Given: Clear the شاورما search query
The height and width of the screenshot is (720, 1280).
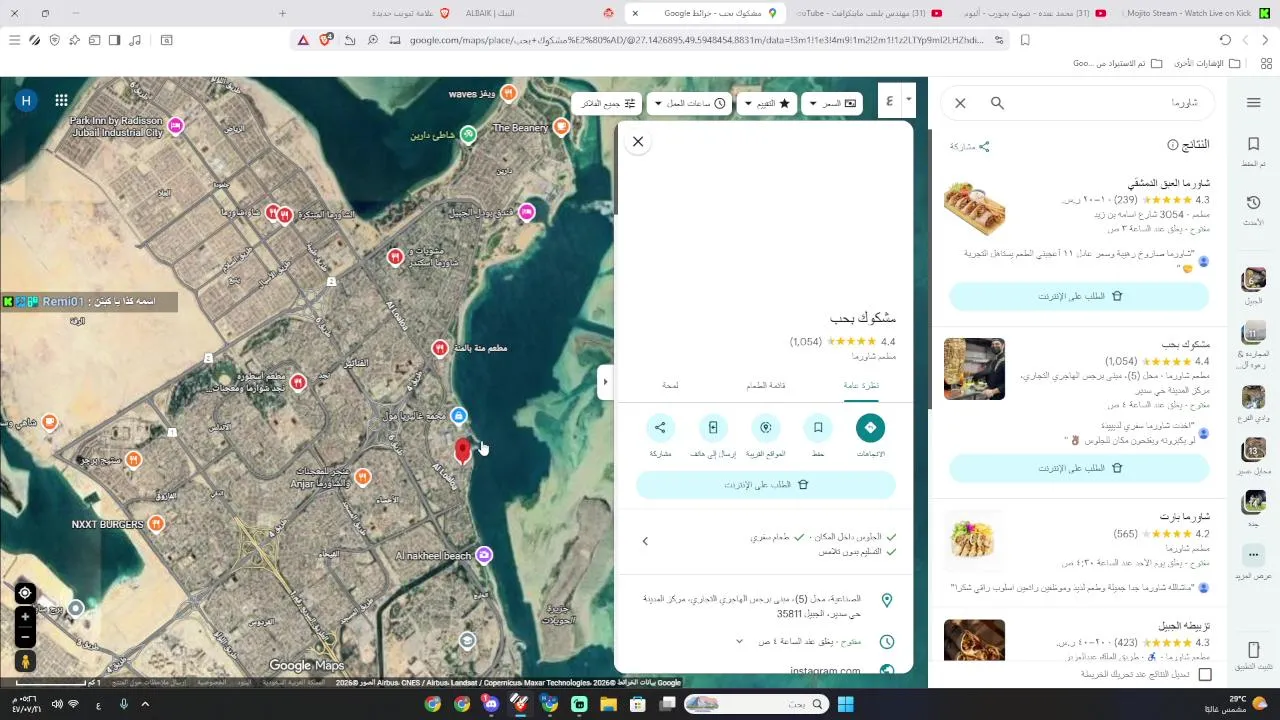Looking at the screenshot, I should (960, 103).
